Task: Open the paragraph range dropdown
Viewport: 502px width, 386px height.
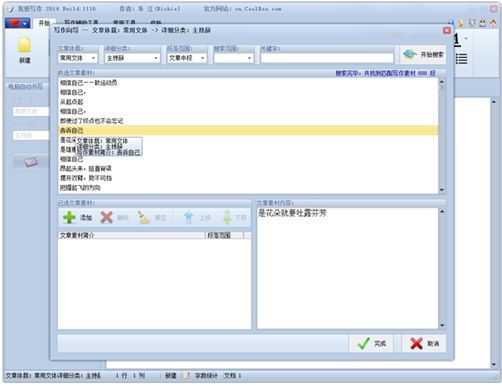Action: [x=187, y=58]
